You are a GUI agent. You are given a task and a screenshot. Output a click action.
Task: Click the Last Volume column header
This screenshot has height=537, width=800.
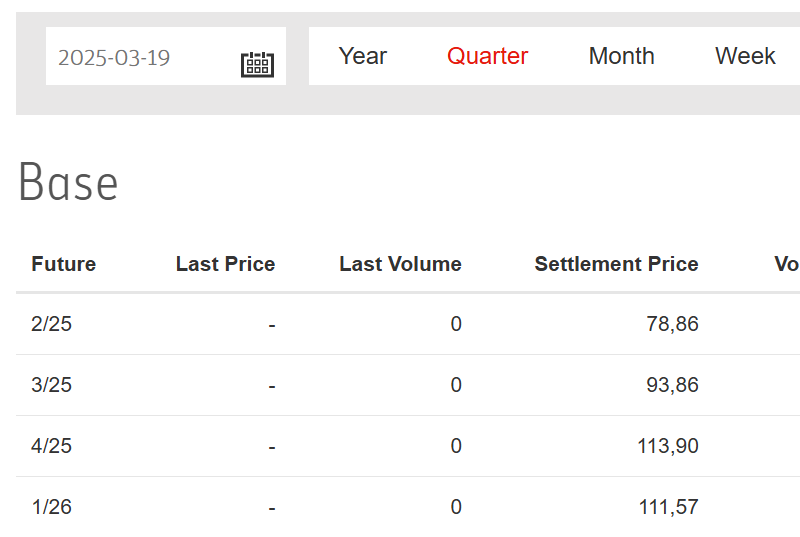click(x=401, y=264)
